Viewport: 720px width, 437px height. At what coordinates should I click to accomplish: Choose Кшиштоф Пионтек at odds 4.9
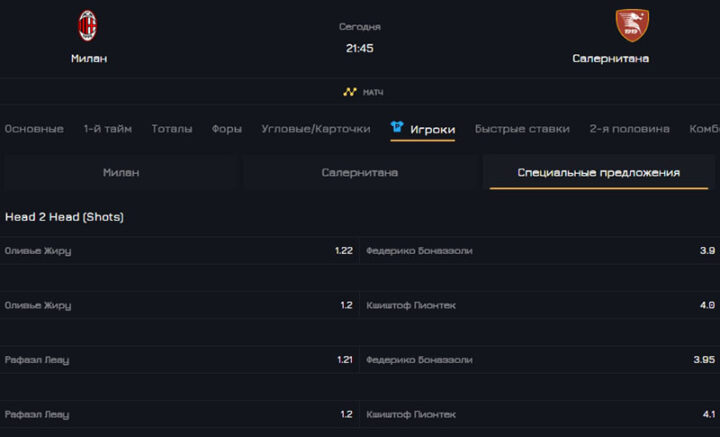pyautogui.click(x=540, y=305)
